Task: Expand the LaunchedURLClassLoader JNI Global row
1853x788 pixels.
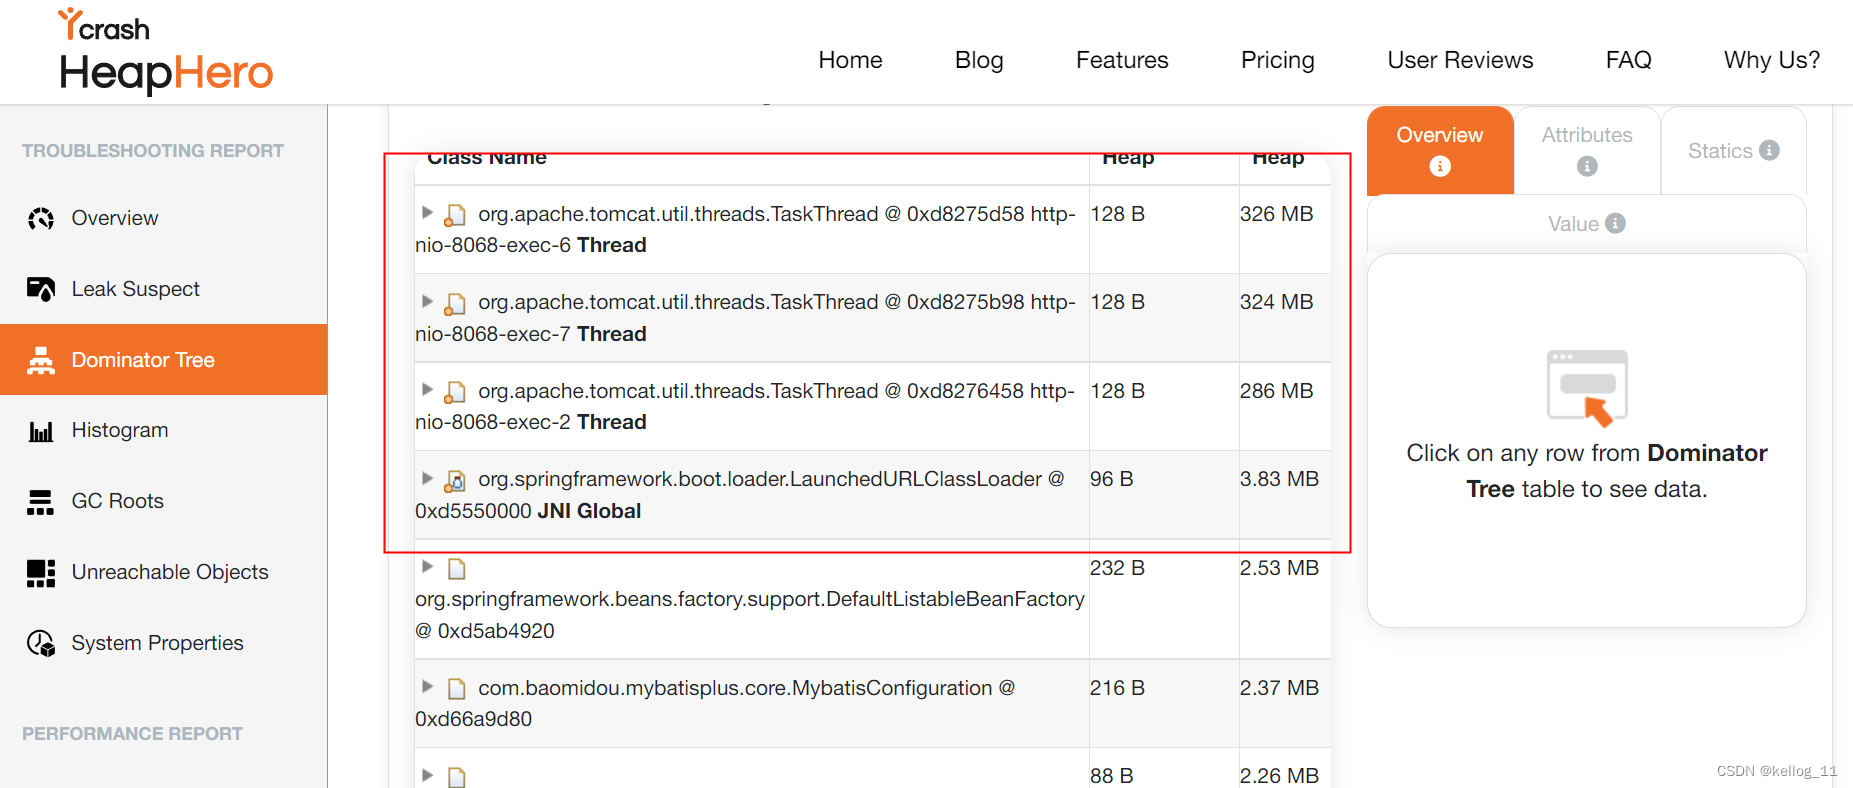Action: tap(427, 478)
